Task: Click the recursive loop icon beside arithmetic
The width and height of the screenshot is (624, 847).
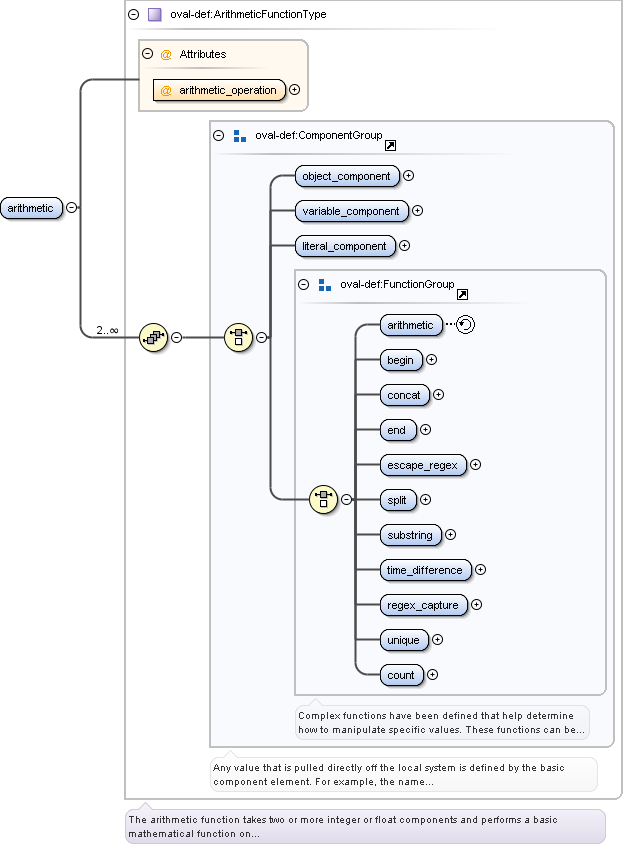Action: tap(465, 325)
